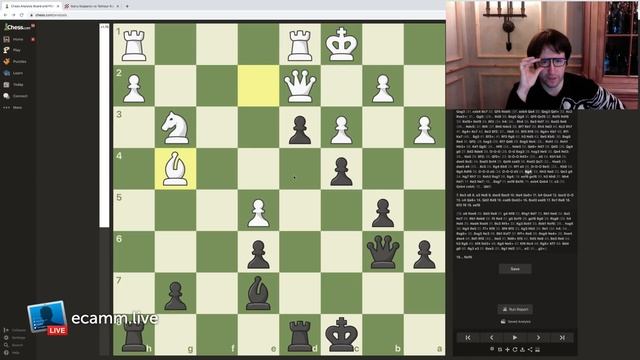This screenshot has height=360, width=640.
Task: Switch to the second browser tab
Action: [91, 6]
